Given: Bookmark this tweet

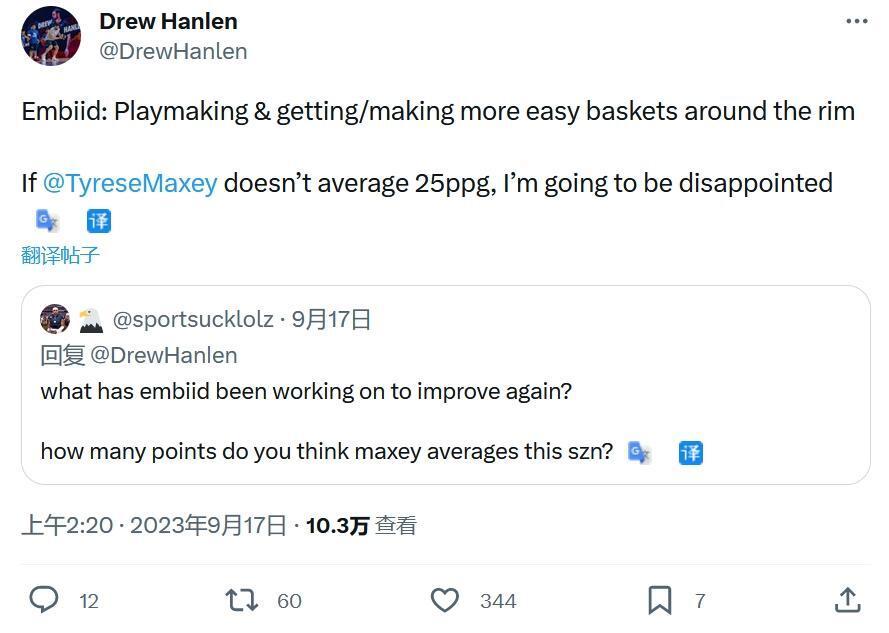Looking at the screenshot, I should click(x=660, y=600).
